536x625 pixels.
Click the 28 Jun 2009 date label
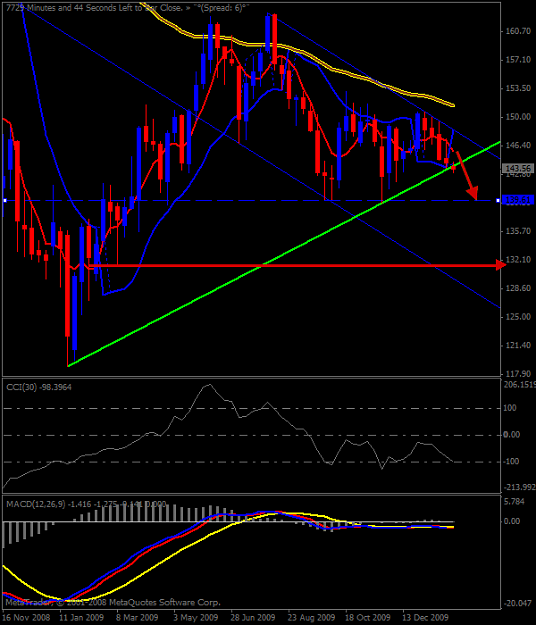tap(253, 618)
